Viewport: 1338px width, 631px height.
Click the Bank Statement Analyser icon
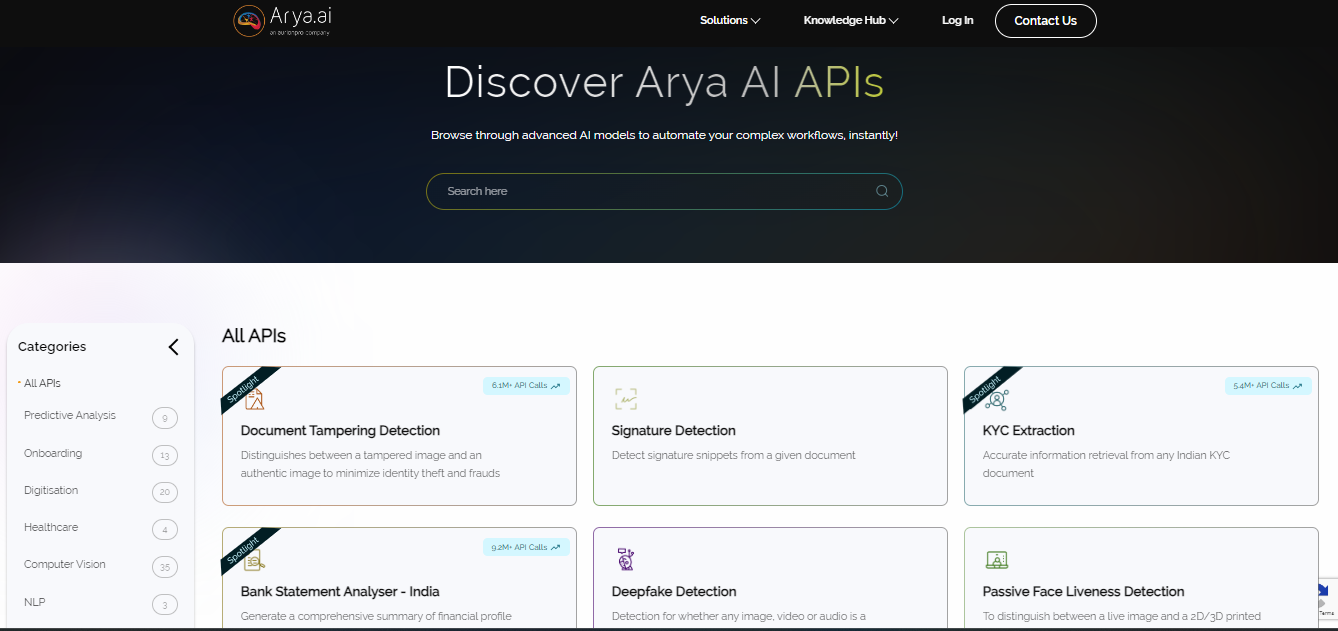point(255,560)
